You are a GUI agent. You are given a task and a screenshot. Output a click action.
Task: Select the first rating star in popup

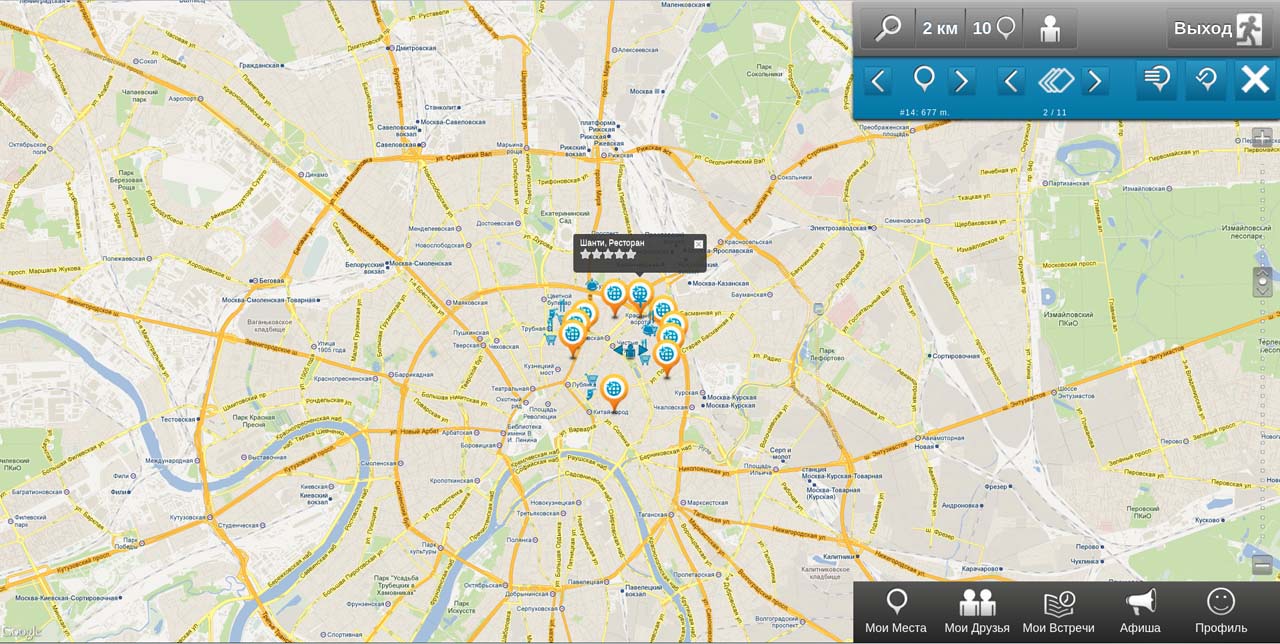point(585,255)
